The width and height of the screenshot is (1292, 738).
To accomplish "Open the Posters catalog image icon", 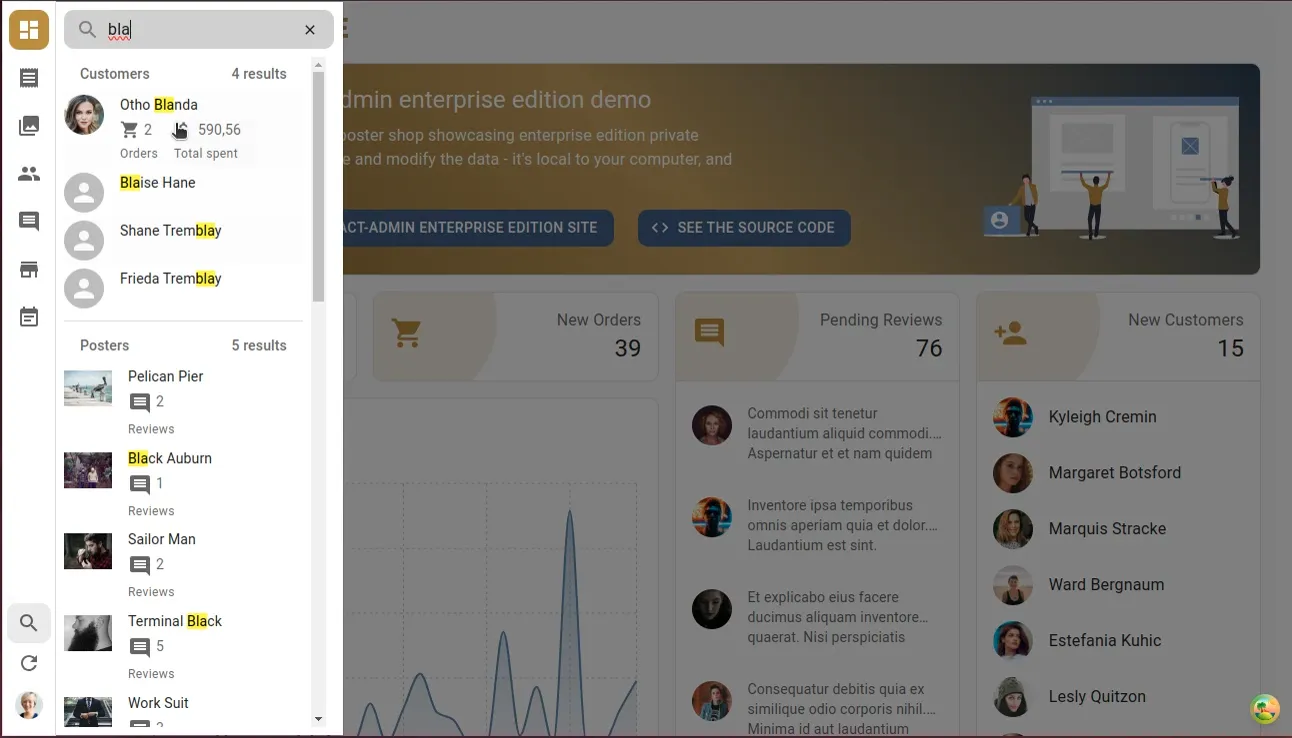I will point(29,126).
